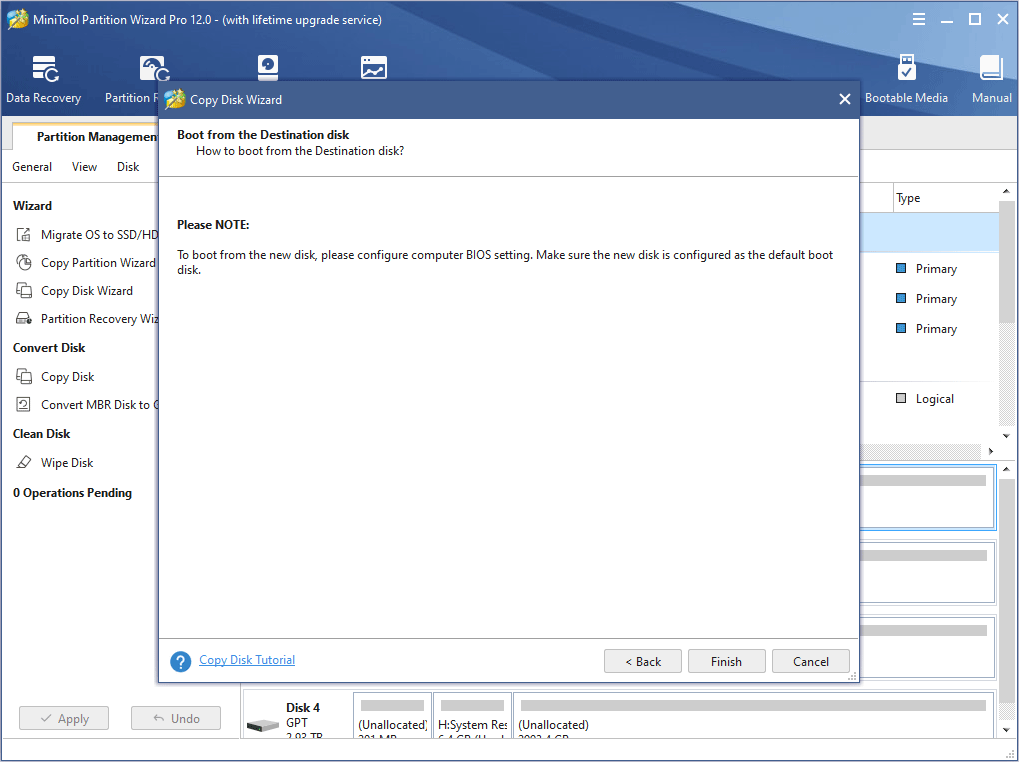Click Finish to complete the wizard
The height and width of the screenshot is (762, 1019).
click(x=727, y=661)
